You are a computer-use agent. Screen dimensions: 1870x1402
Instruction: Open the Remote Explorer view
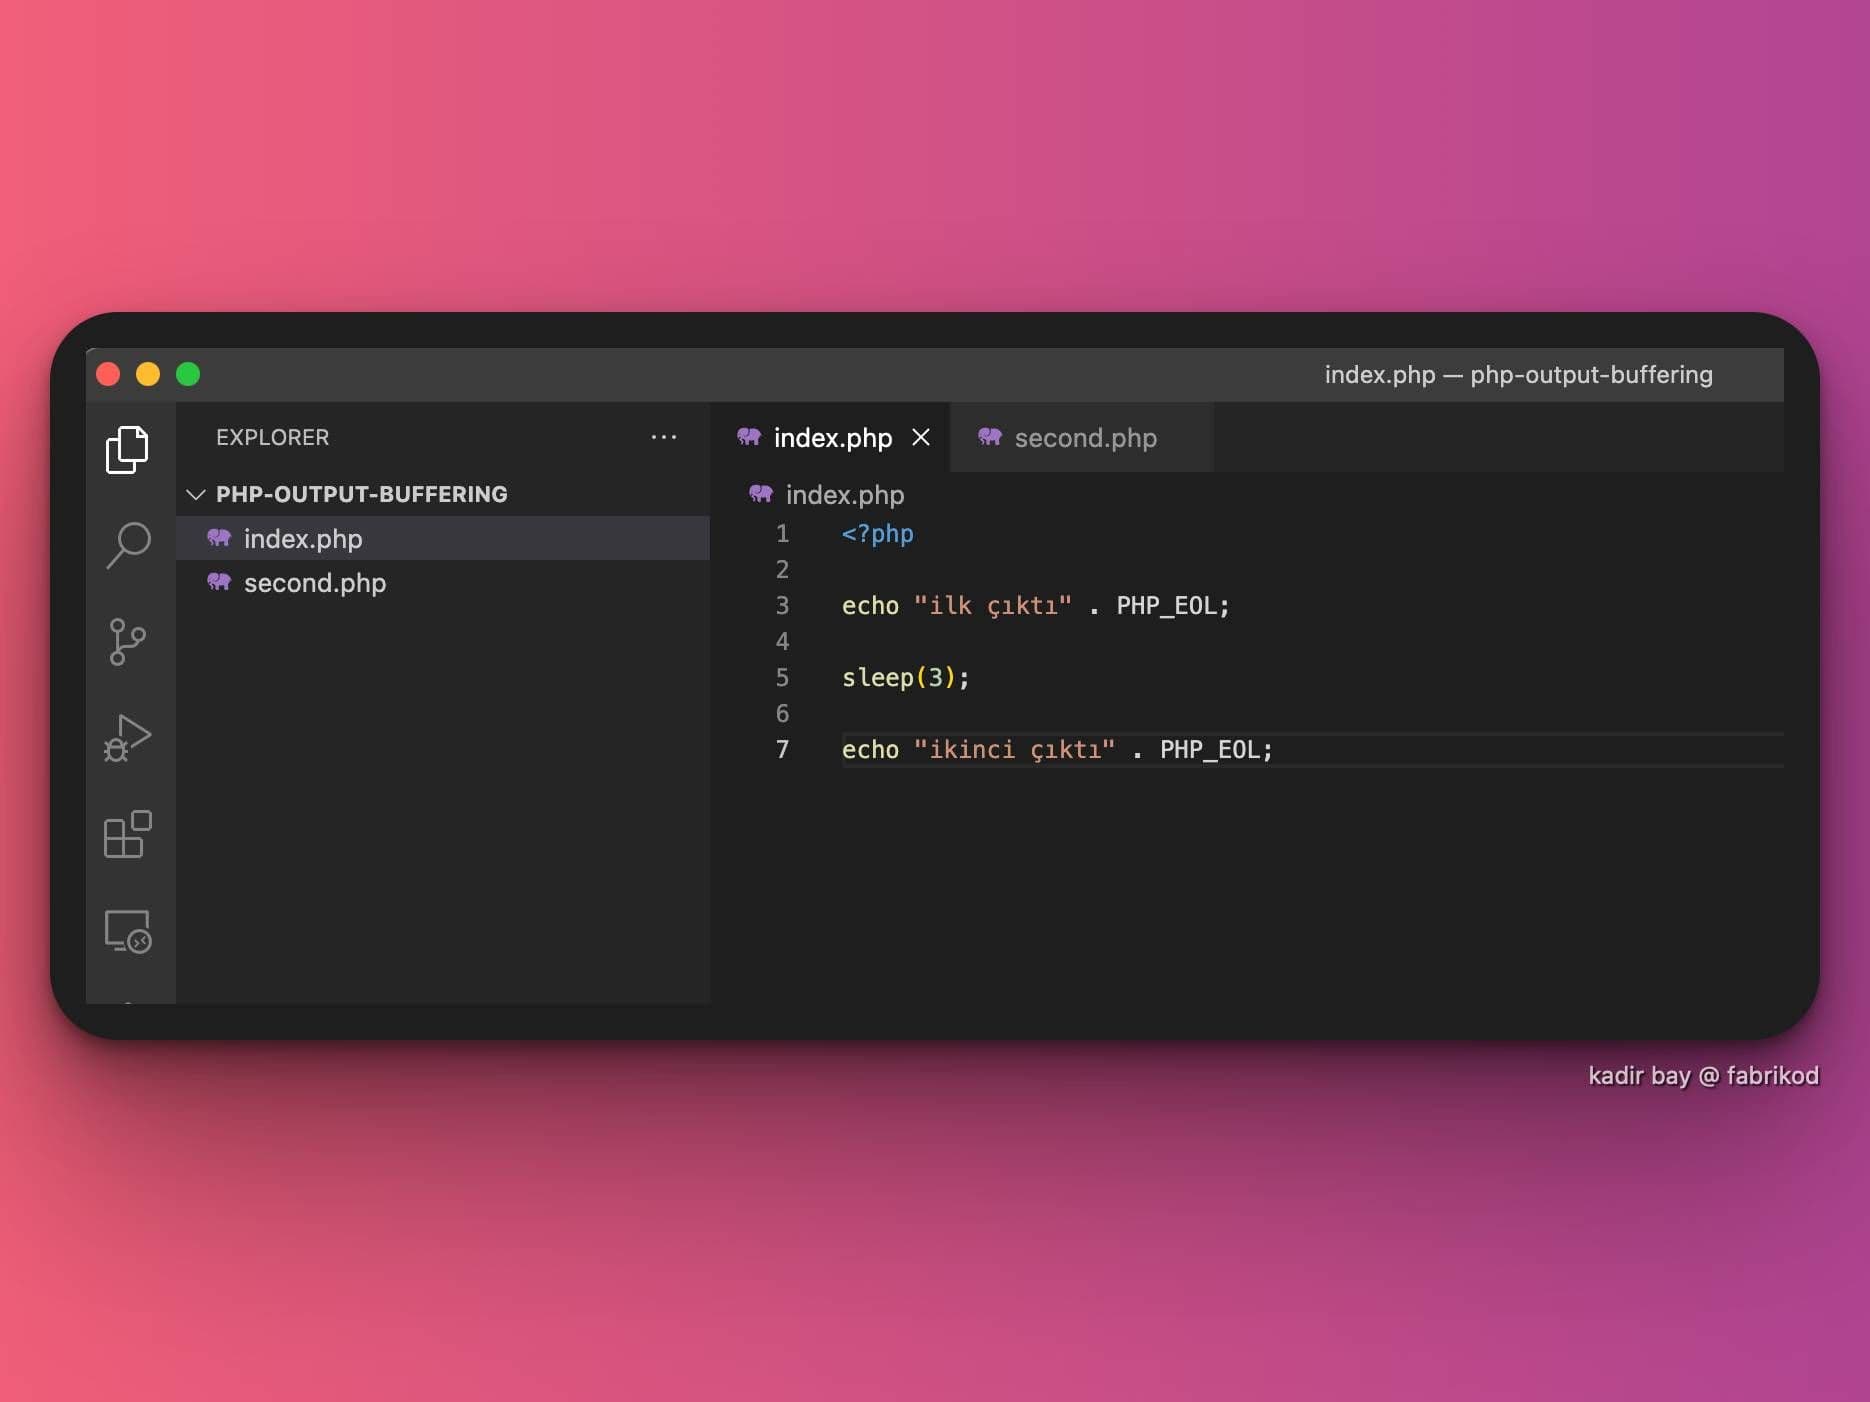click(x=127, y=931)
